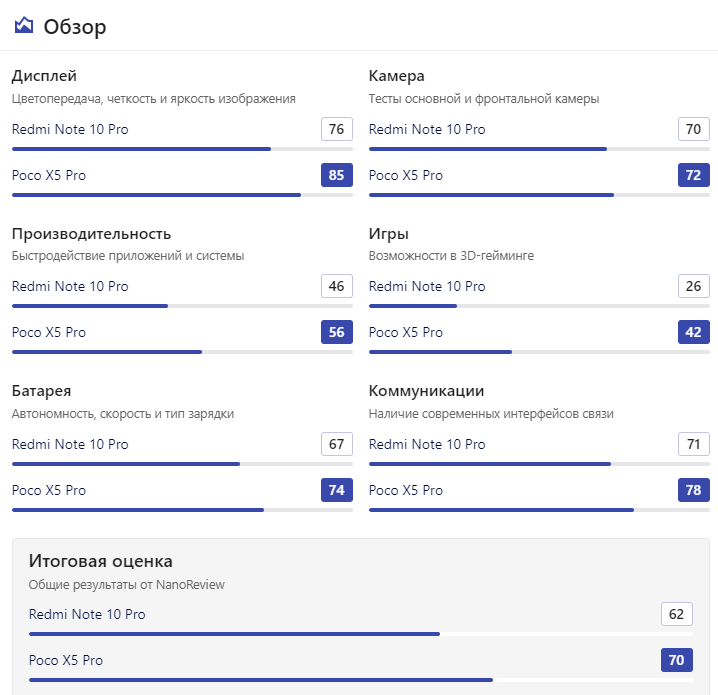Viewport: 718px width, 695px height.
Task: Click the Итоговая оценка heading
Action: [x=100, y=561]
